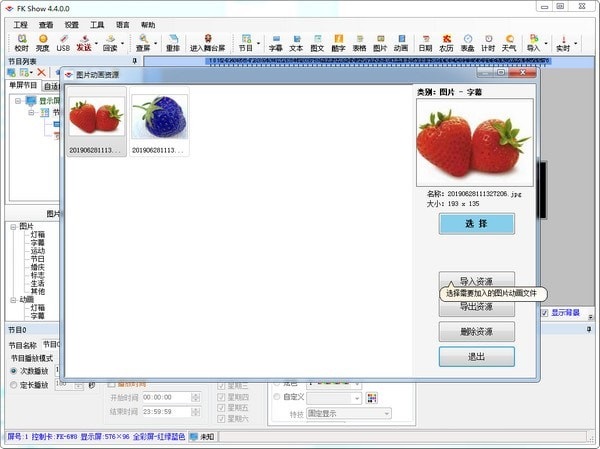Select the 定长播放 radio button
This screenshot has width=600, height=449.
pyautogui.click(x=14, y=385)
